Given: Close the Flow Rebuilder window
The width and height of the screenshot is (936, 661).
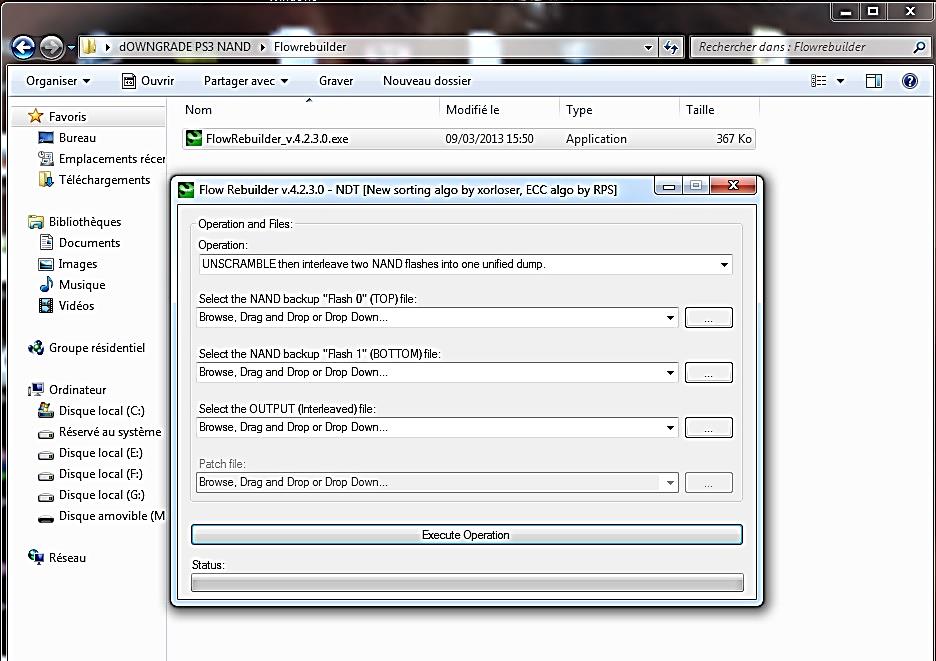Looking at the screenshot, I should 733,186.
